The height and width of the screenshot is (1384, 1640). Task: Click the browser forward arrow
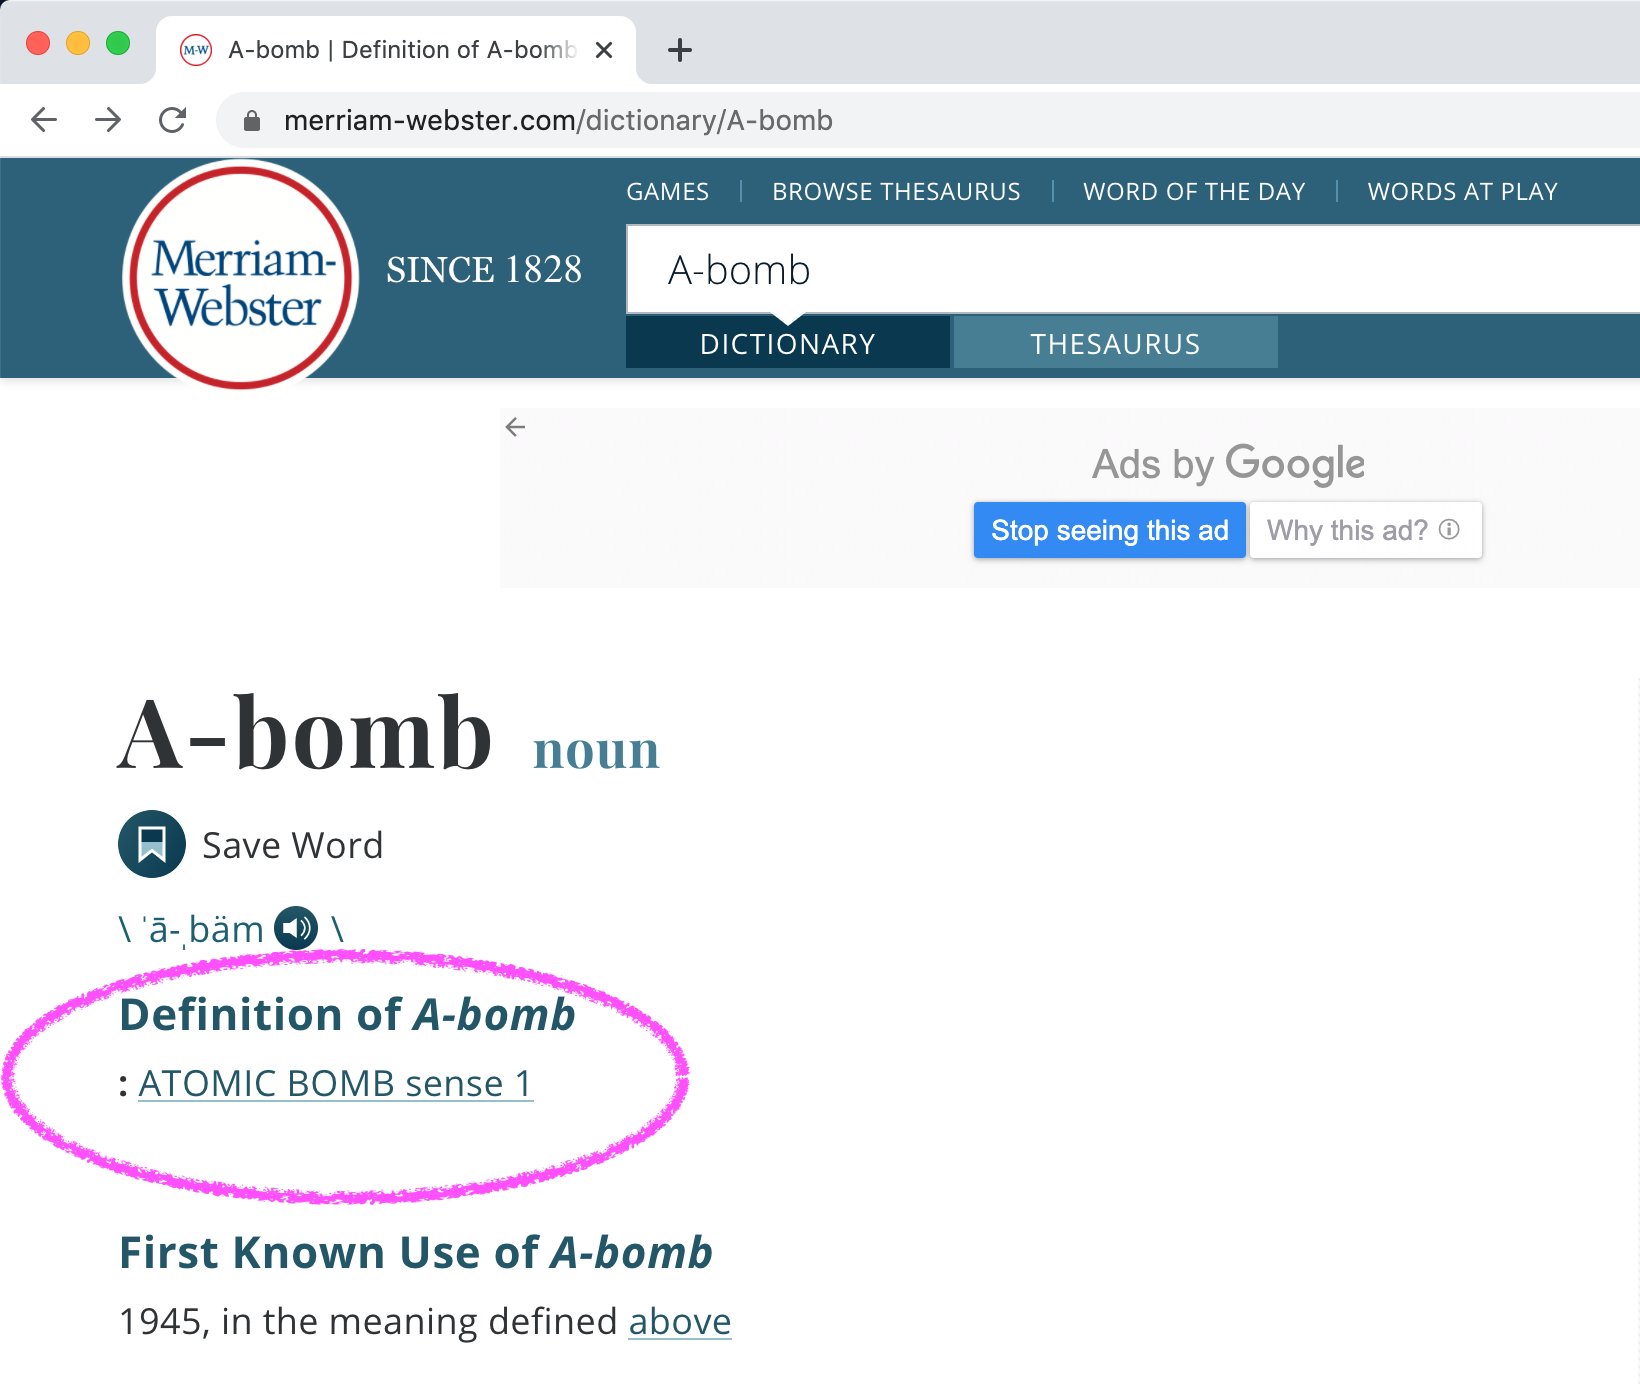[x=108, y=120]
